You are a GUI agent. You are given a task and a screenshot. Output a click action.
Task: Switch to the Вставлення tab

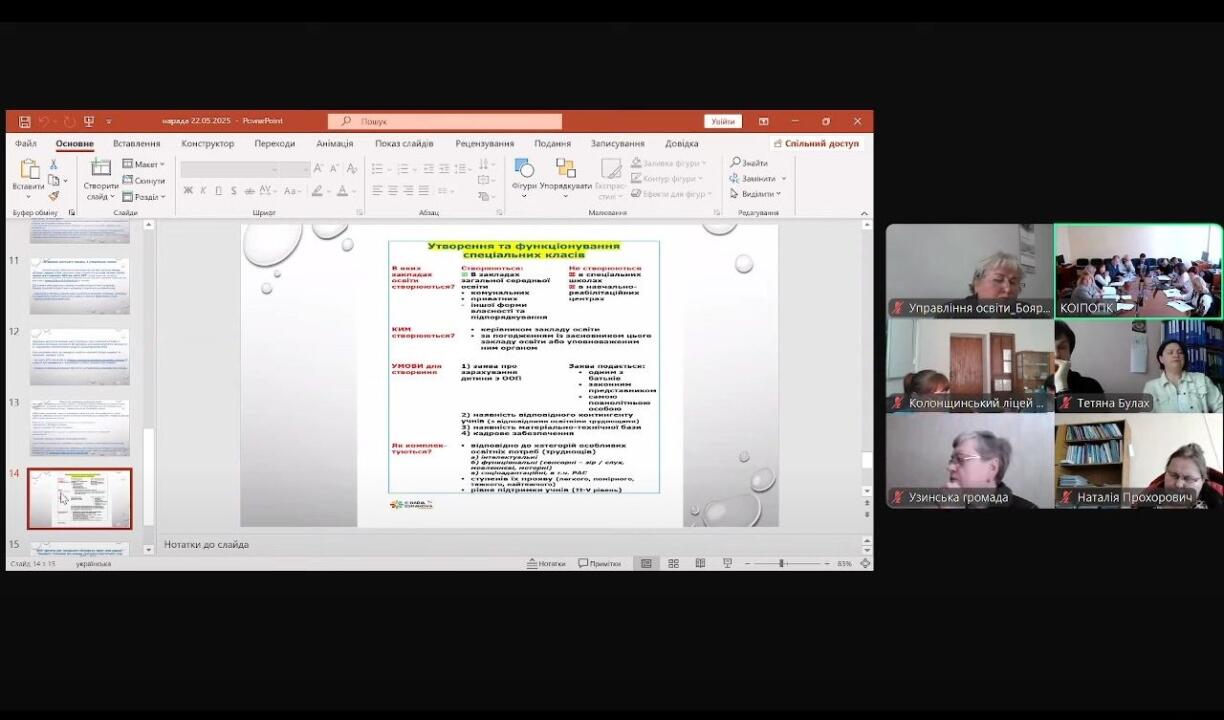(136, 143)
